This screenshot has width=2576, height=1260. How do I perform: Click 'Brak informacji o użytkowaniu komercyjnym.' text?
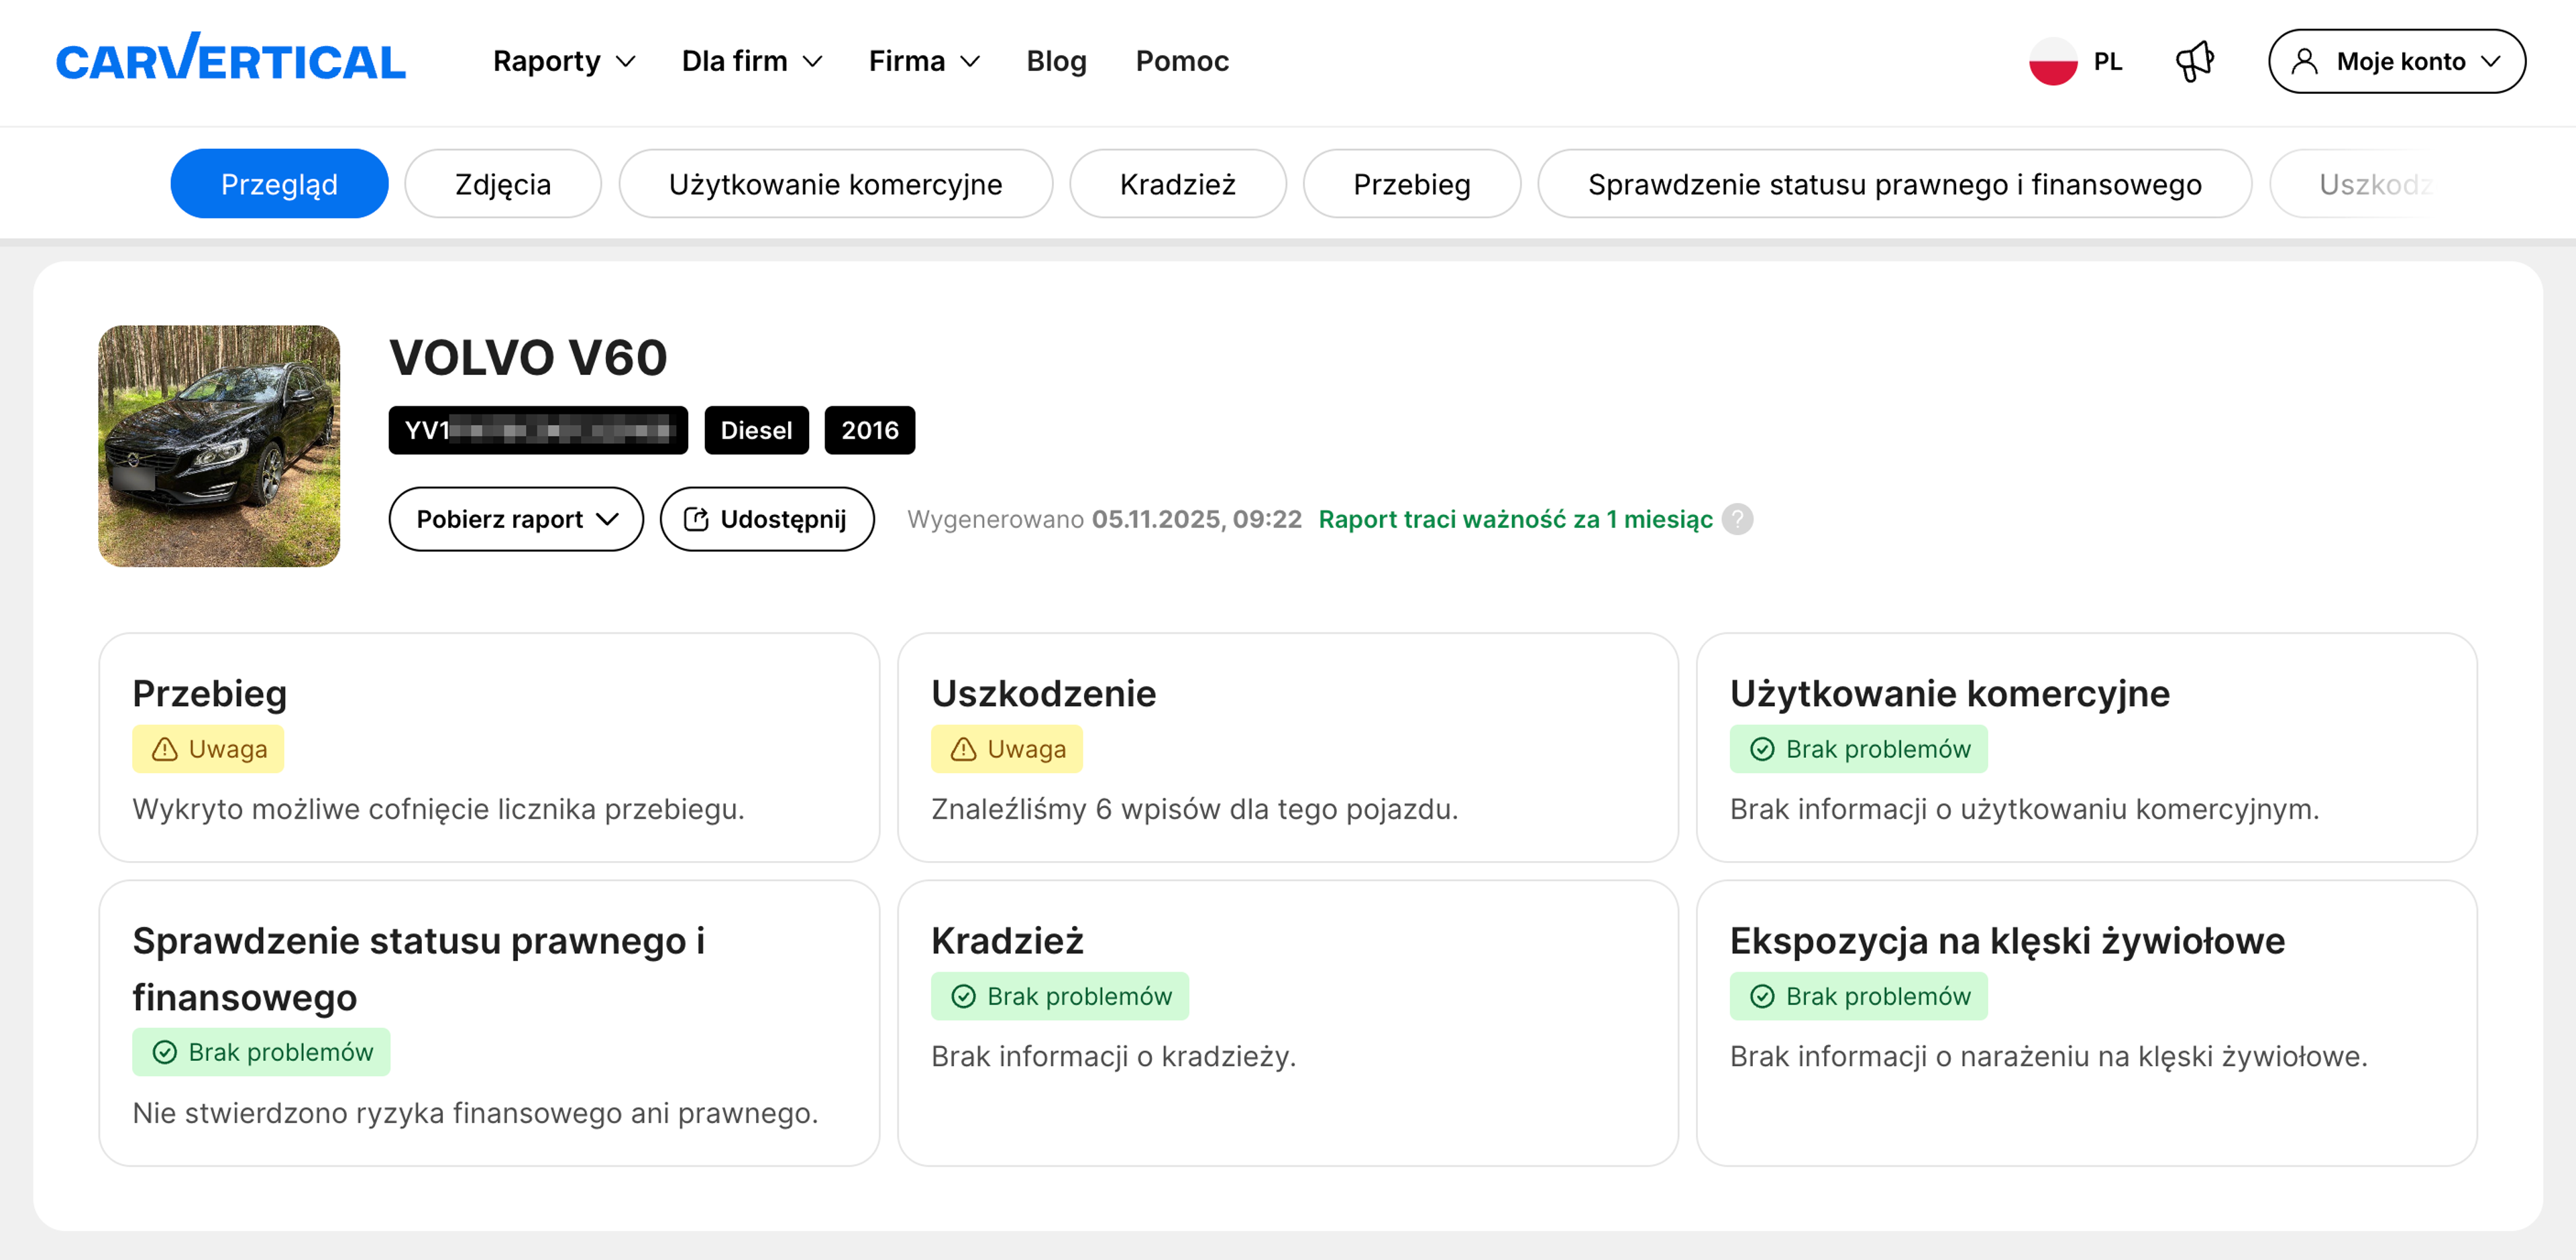point(2024,809)
